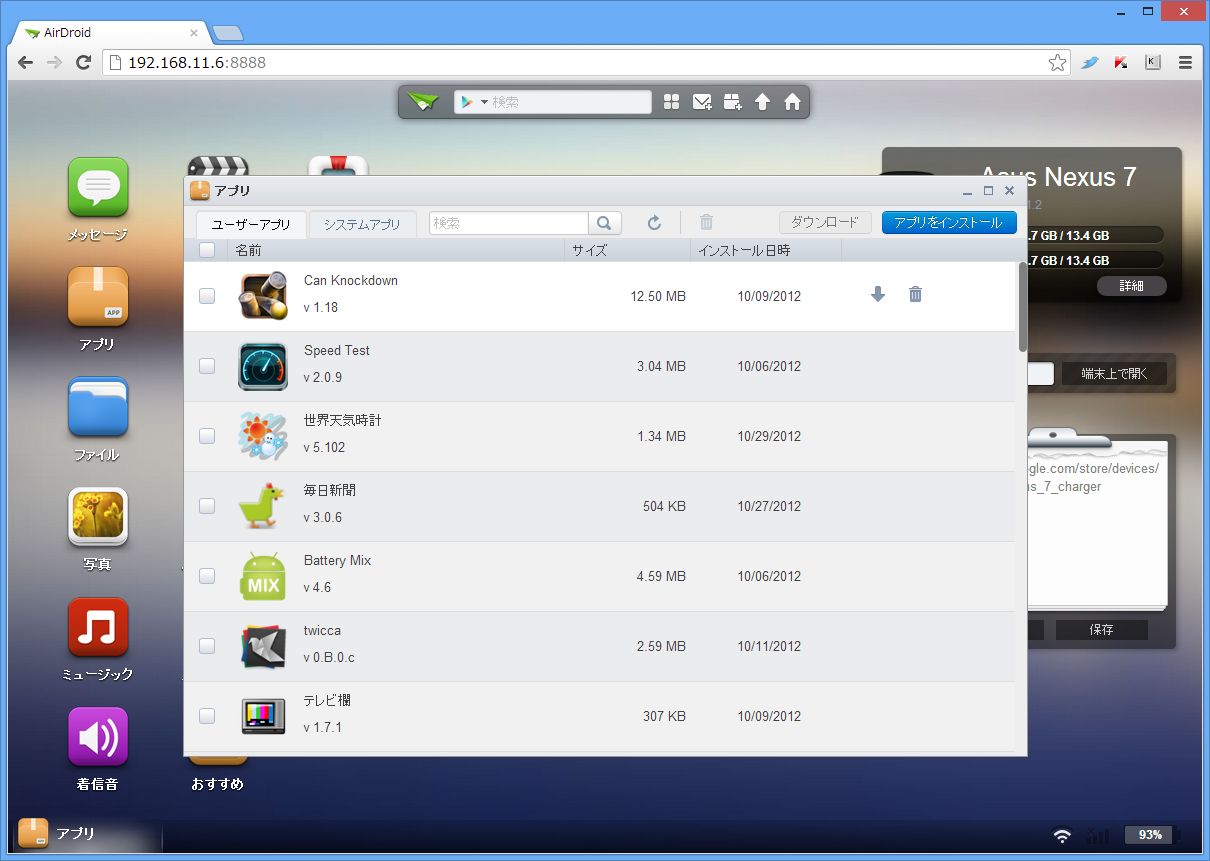Check the Speed Test checkbox

tap(207, 366)
